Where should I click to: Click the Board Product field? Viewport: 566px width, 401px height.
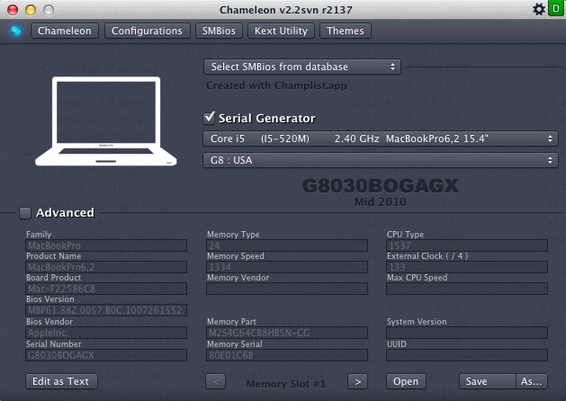(106, 289)
